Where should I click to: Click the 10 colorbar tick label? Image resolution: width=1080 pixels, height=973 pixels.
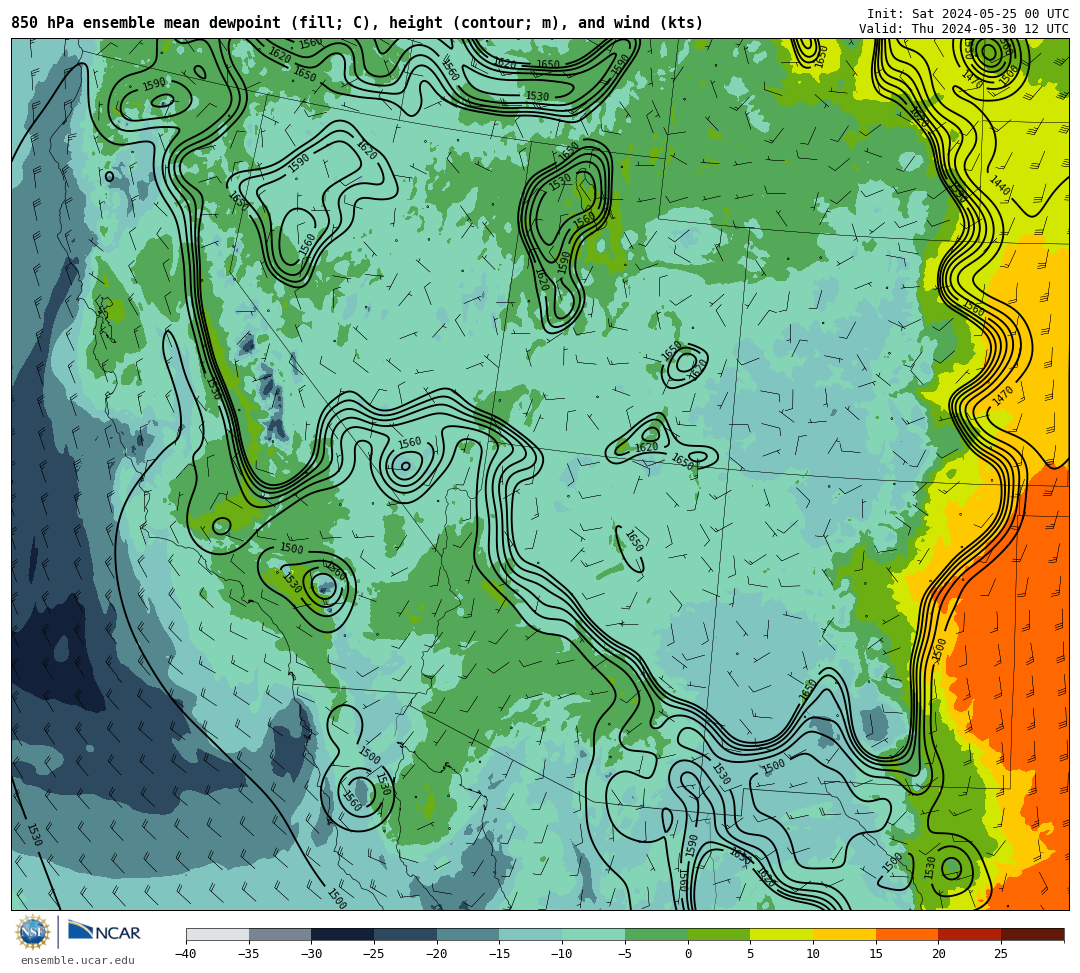813,954
